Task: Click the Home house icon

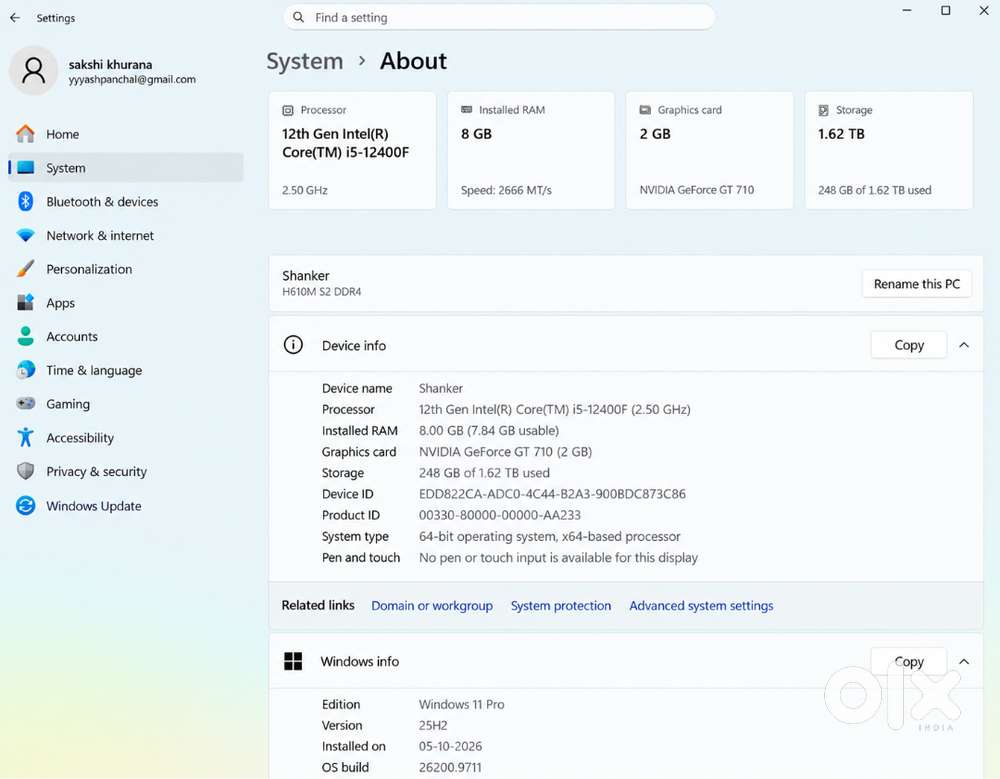Action: (x=26, y=134)
